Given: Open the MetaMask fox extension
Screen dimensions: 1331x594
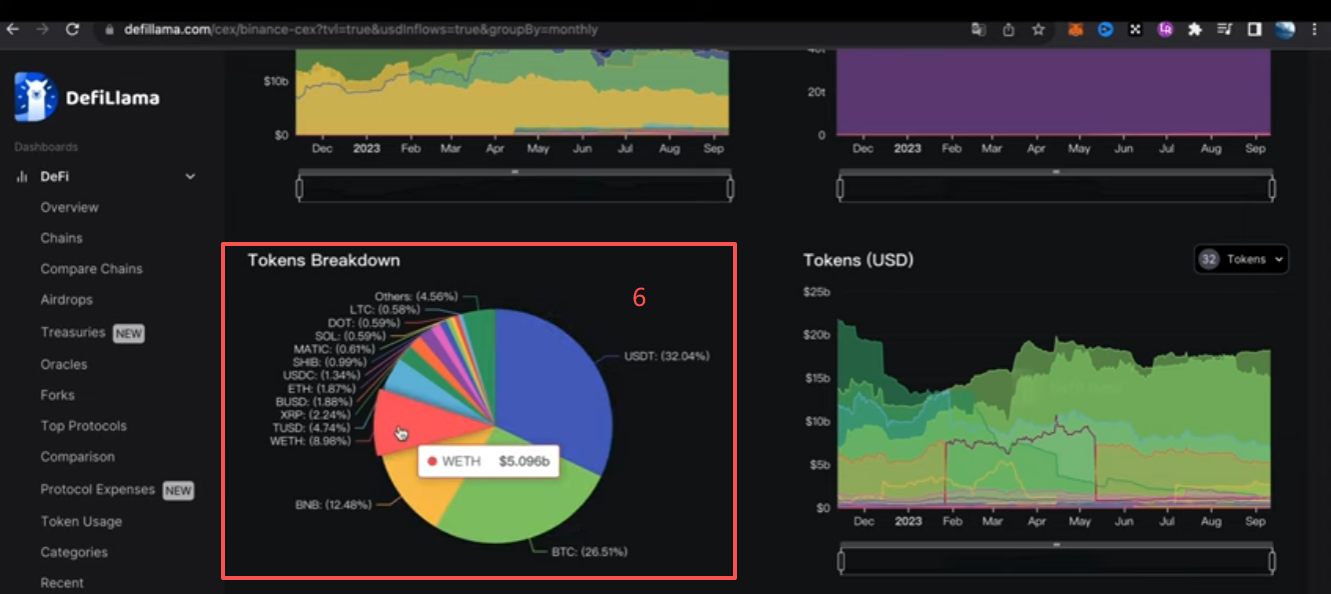Looking at the screenshot, I should (x=1076, y=30).
